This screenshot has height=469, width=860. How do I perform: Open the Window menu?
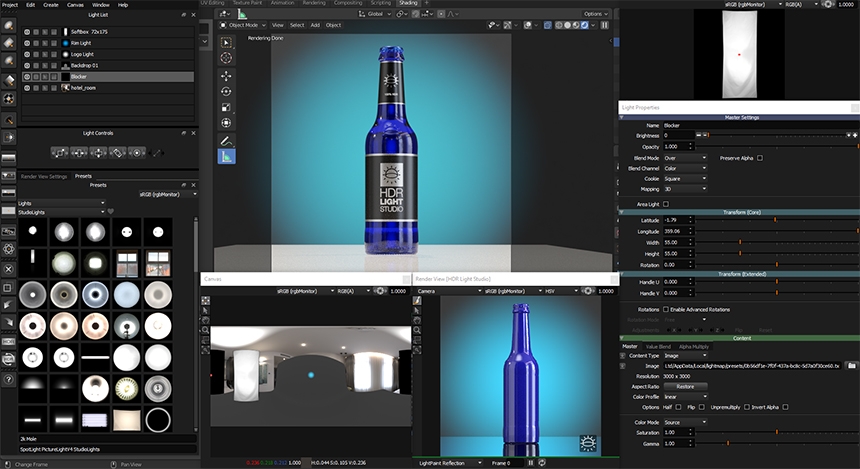(100, 4)
